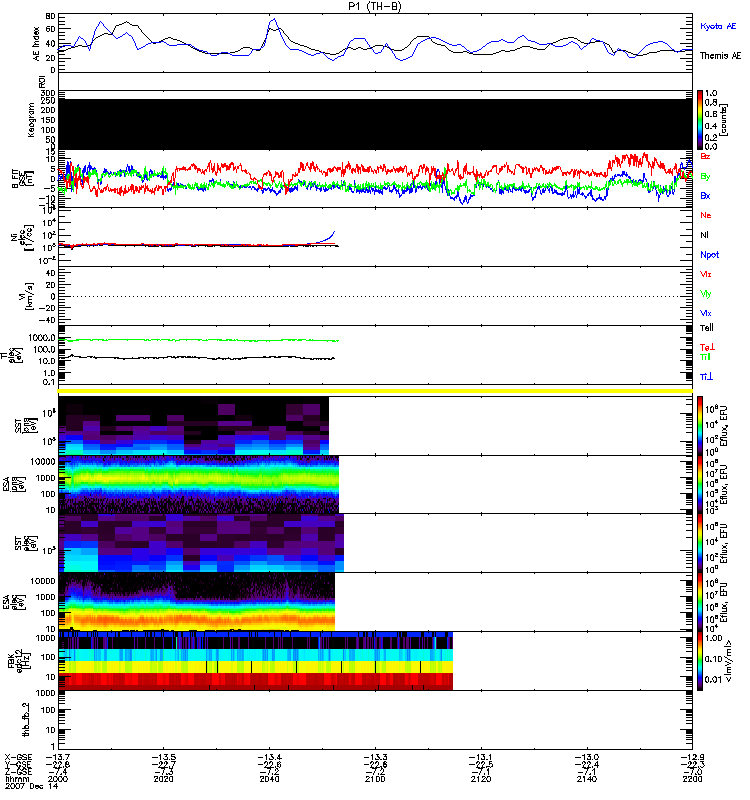Select the red "Bz" legend label
Screen dimensions: 750x800
point(705,156)
